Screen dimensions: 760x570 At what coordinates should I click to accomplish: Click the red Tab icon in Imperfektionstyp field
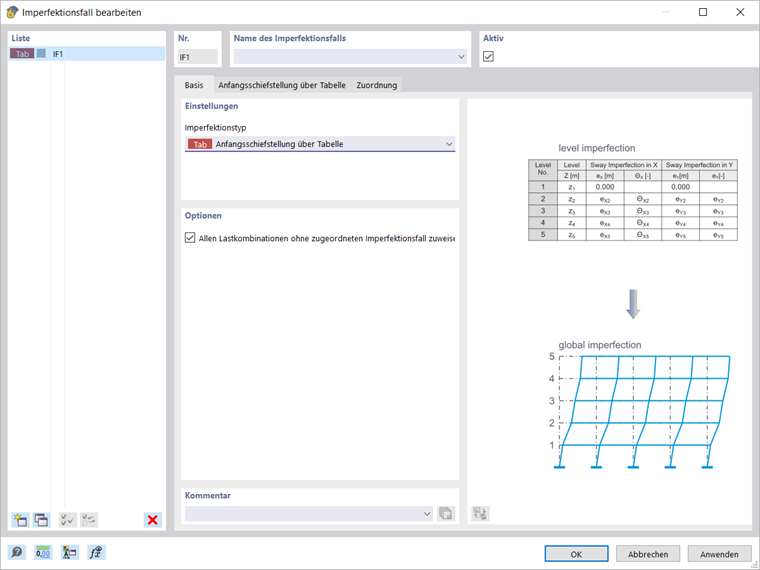coord(200,144)
